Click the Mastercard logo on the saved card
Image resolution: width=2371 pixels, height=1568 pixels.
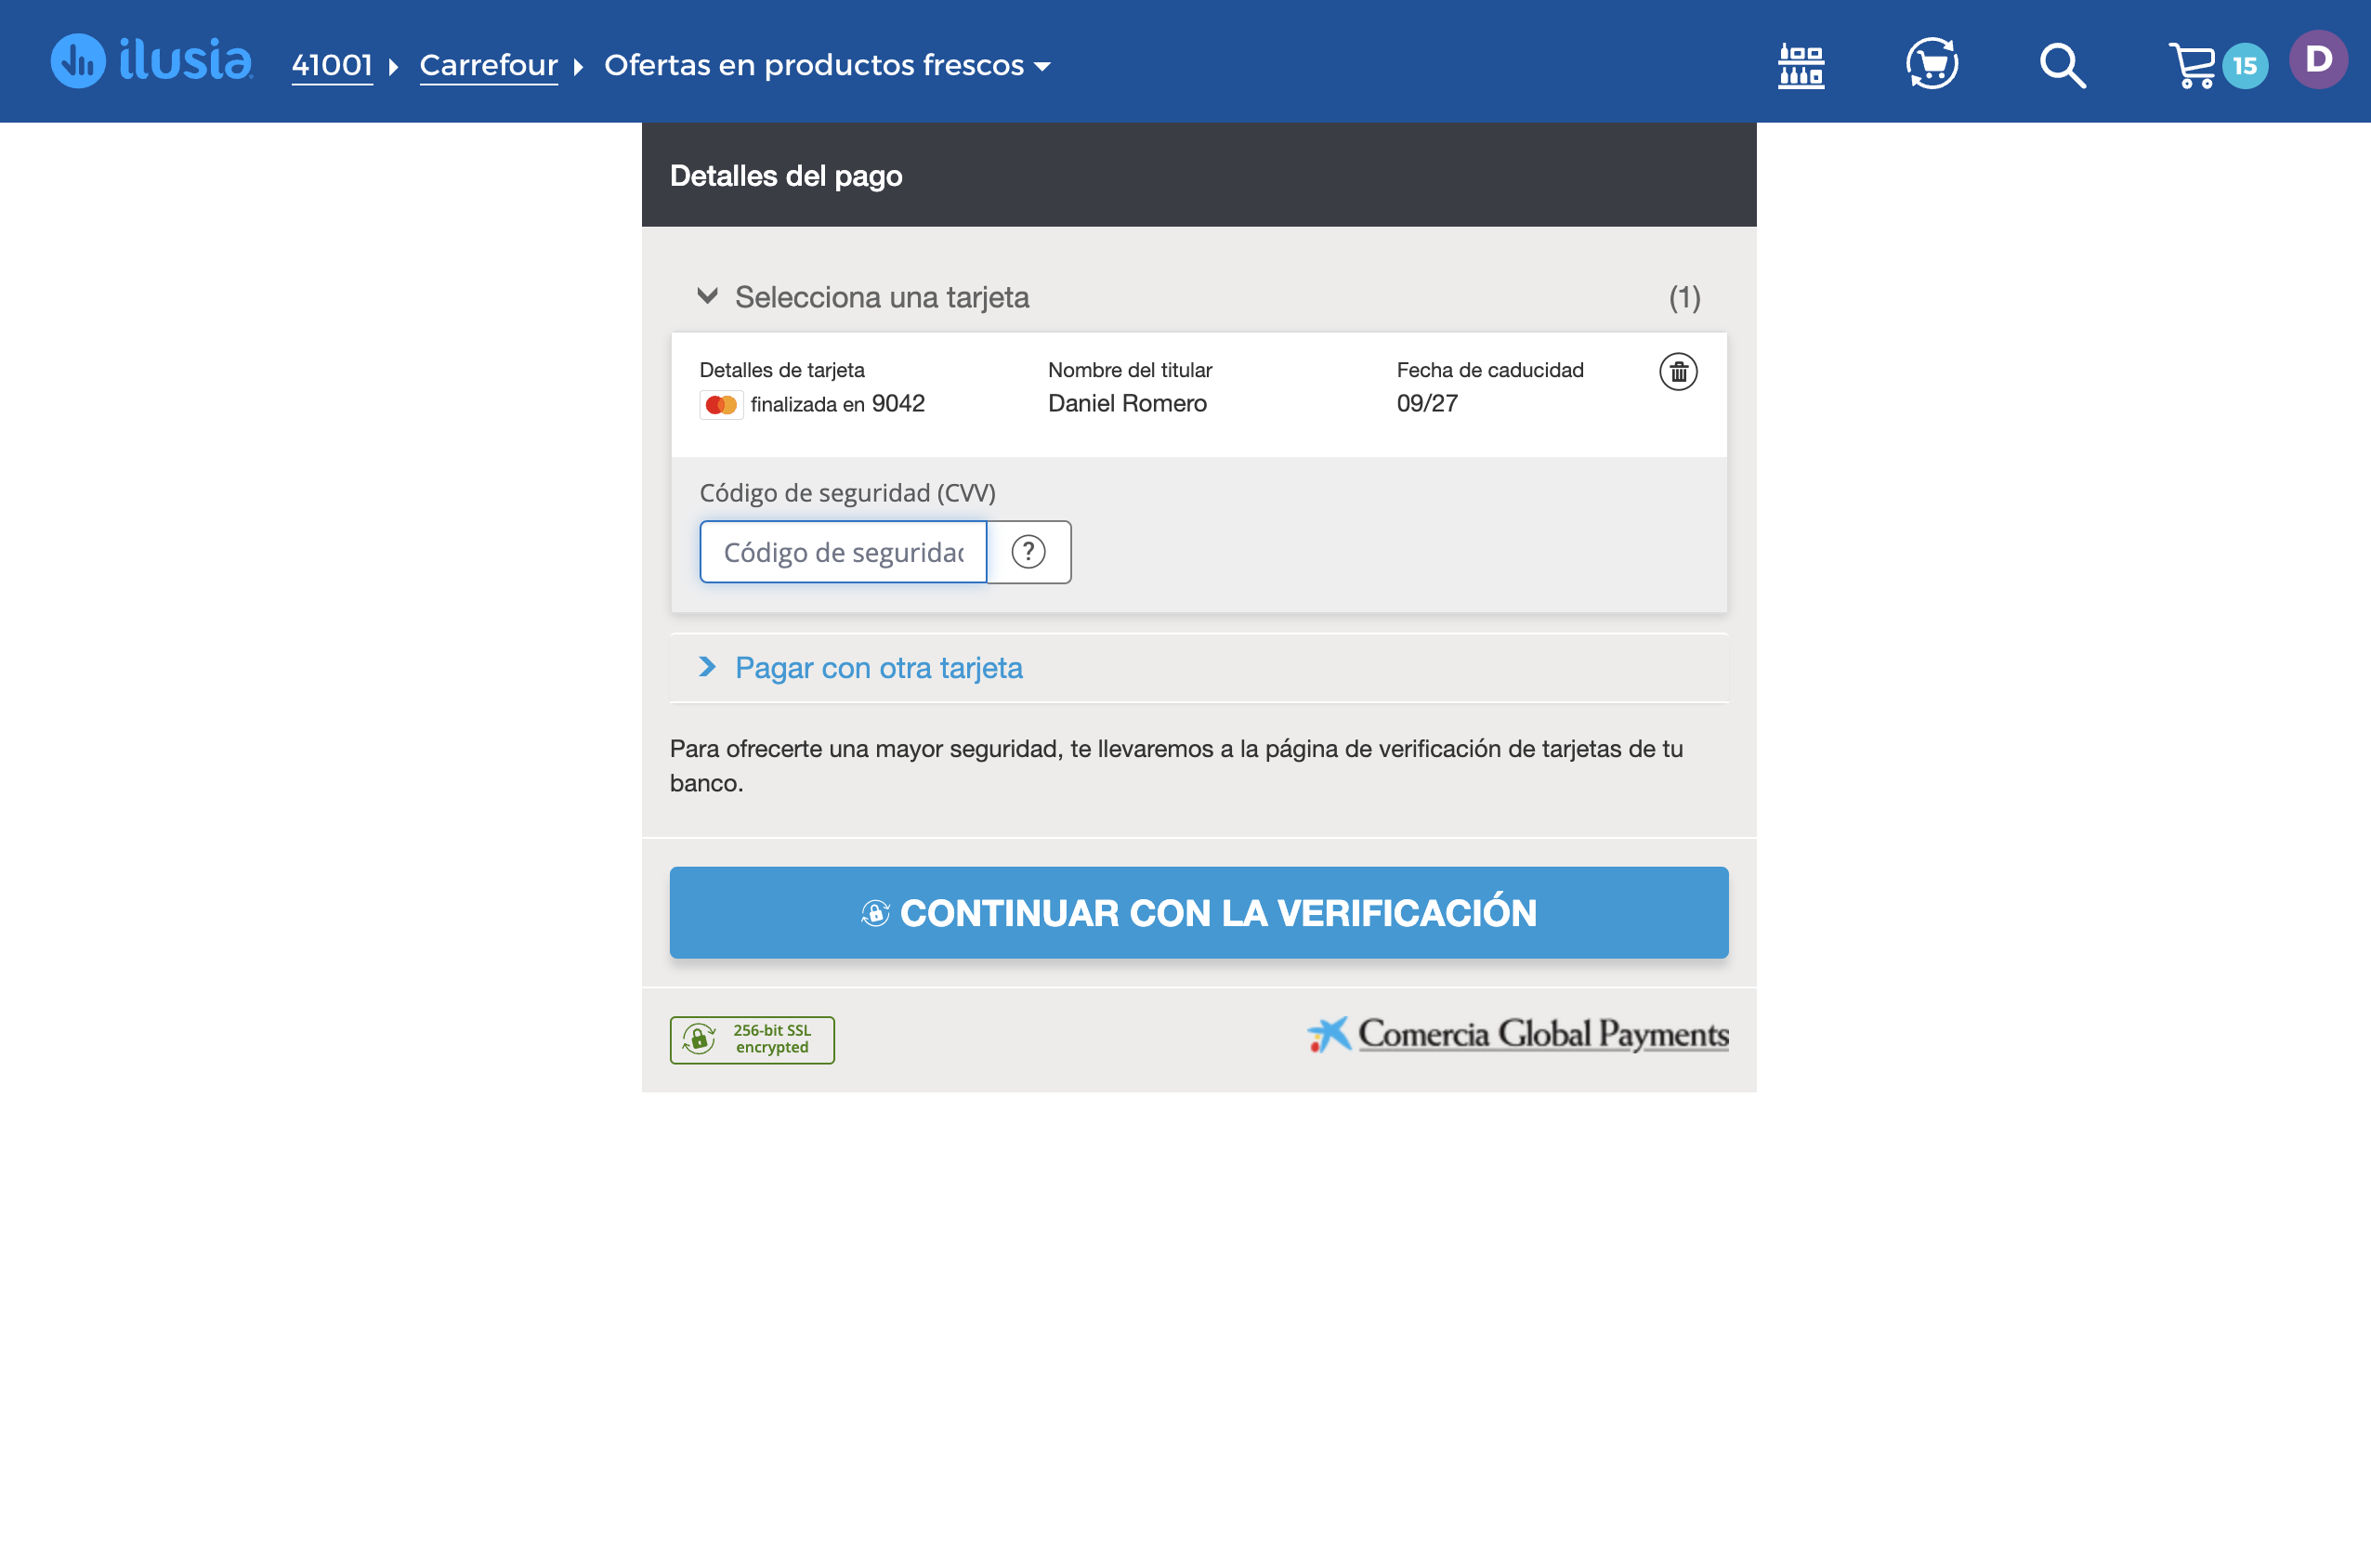point(721,403)
